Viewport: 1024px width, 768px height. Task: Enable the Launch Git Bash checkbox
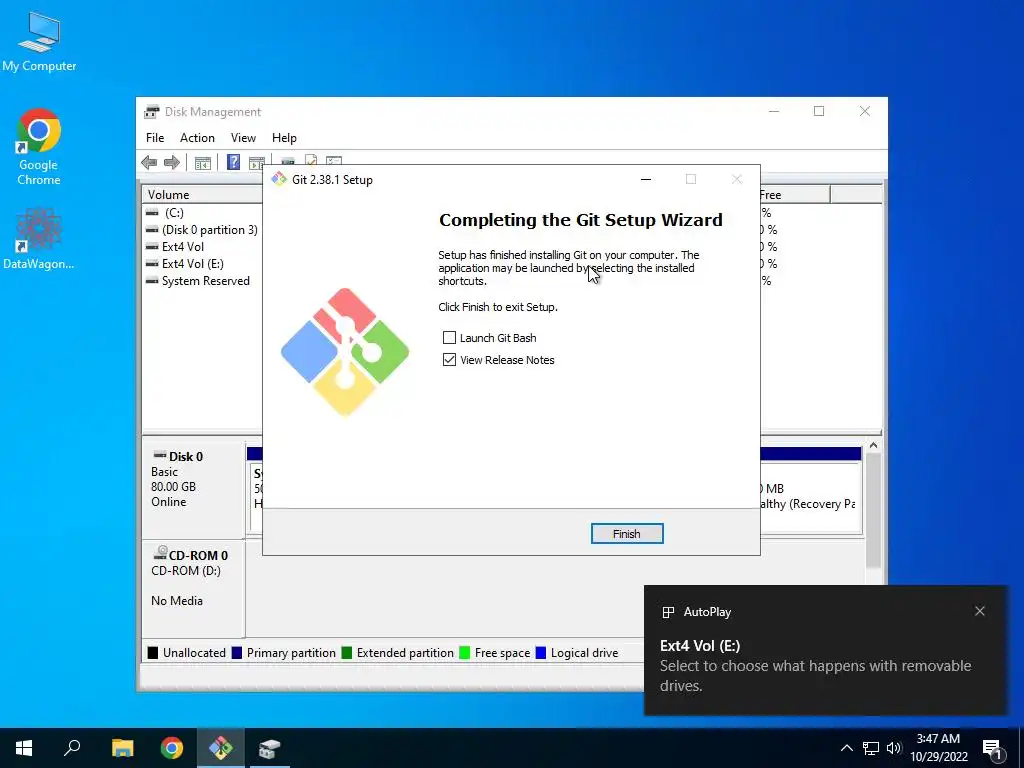click(x=449, y=338)
